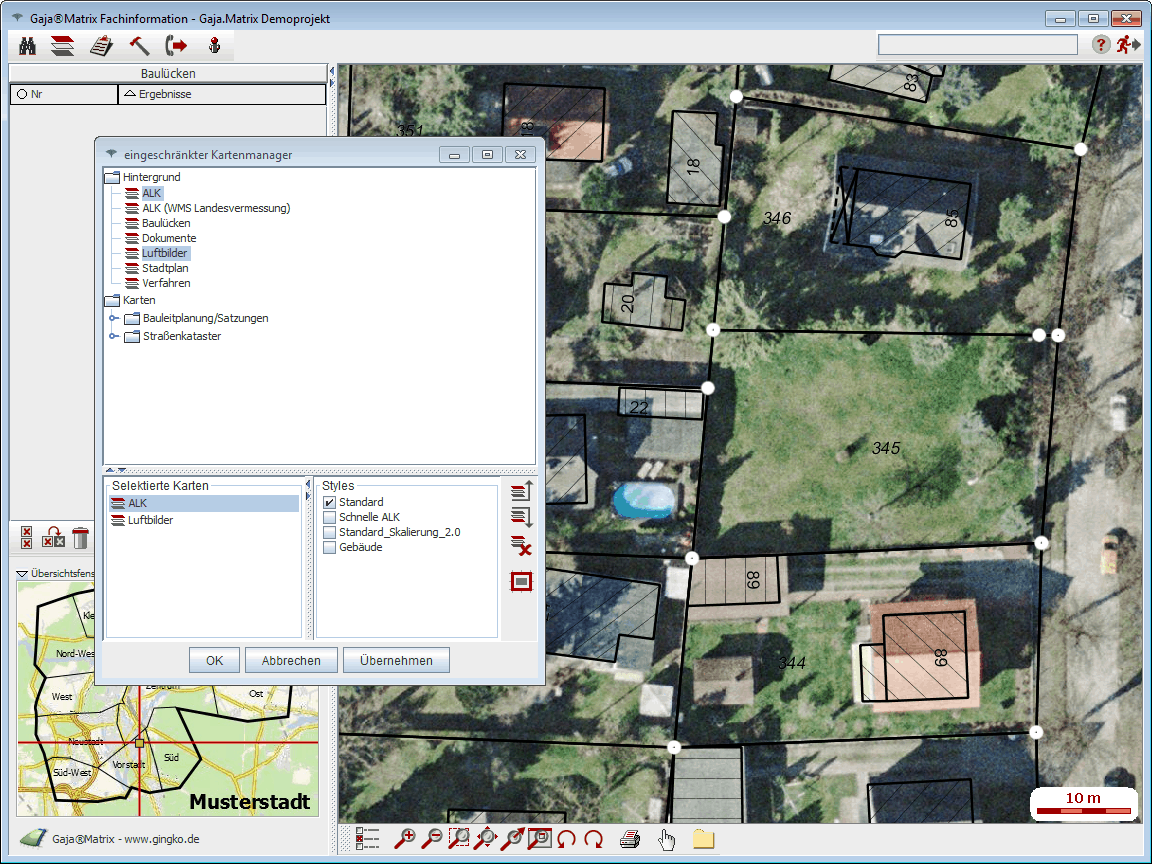Screen dimensions: 1152x864
Task: Expand the Bauleitplanung/Satzungen folder
Action: click(114, 318)
